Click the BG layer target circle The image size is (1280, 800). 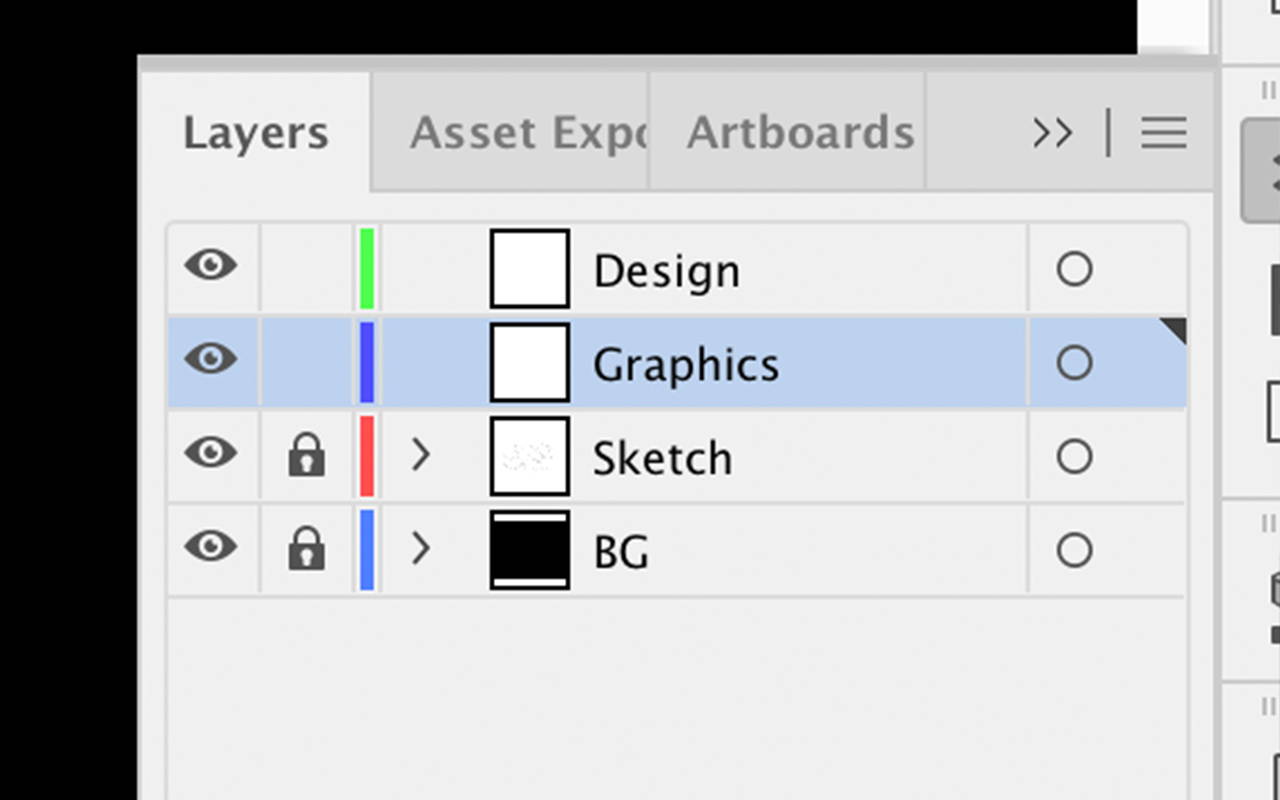point(1074,551)
